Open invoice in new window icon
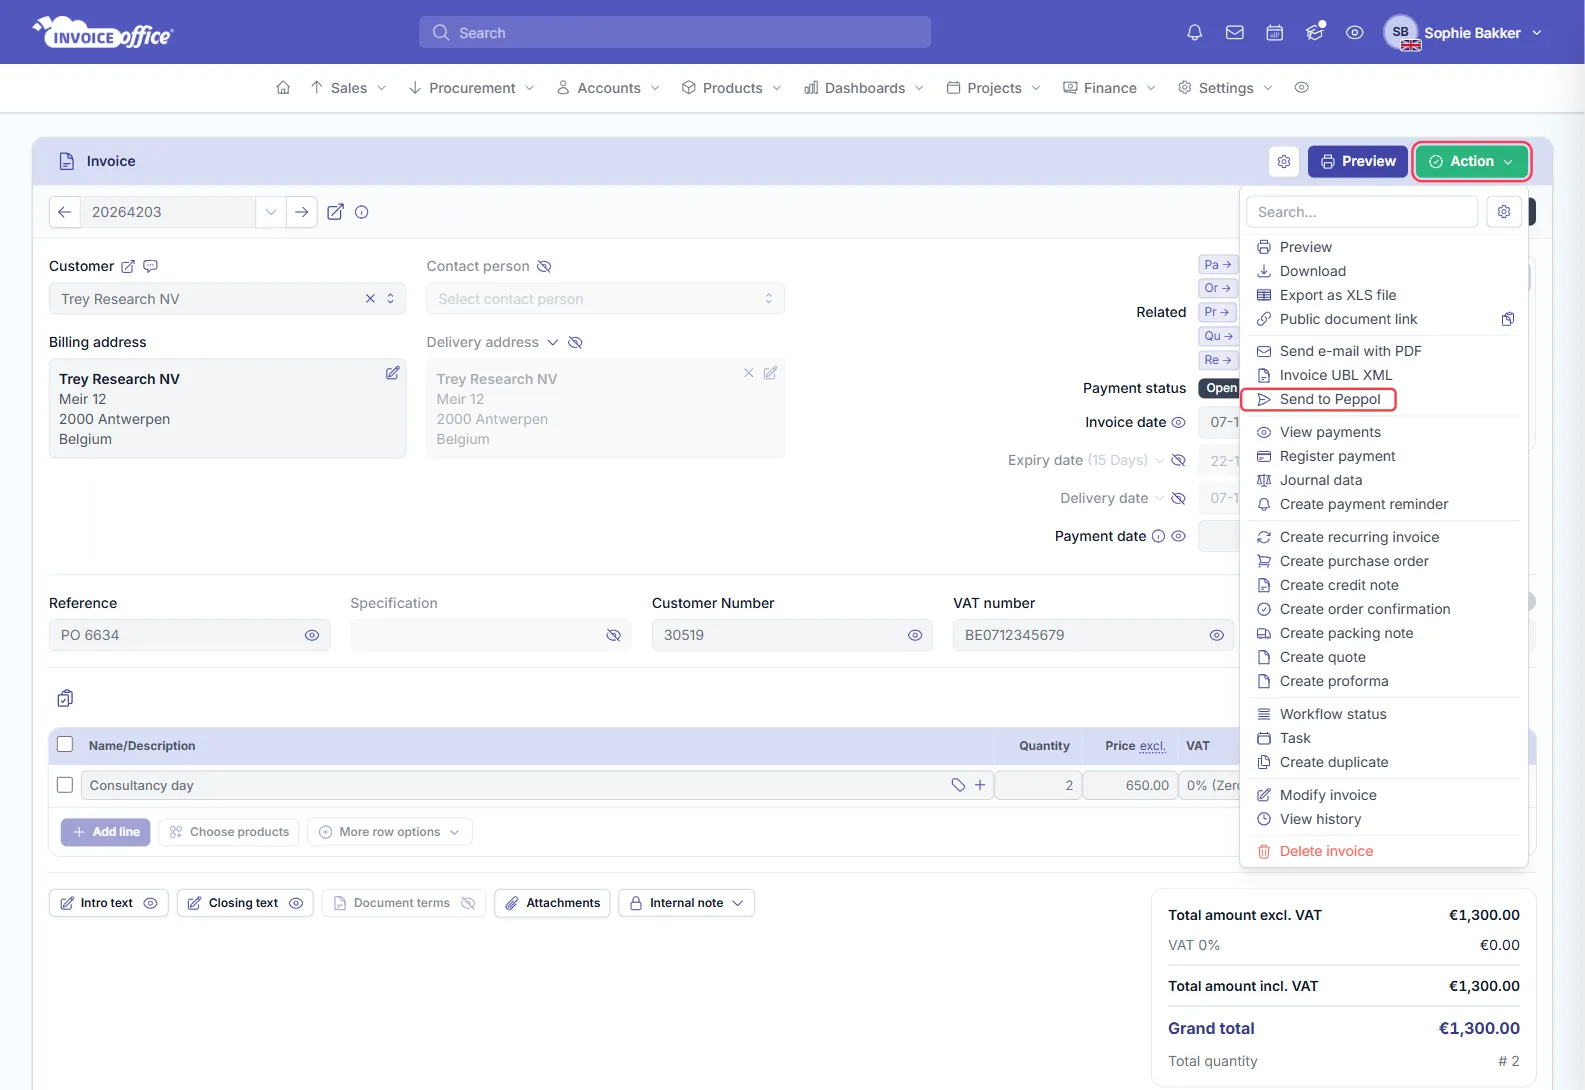Image resolution: width=1585 pixels, height=1090 pixels. point(336,212)
